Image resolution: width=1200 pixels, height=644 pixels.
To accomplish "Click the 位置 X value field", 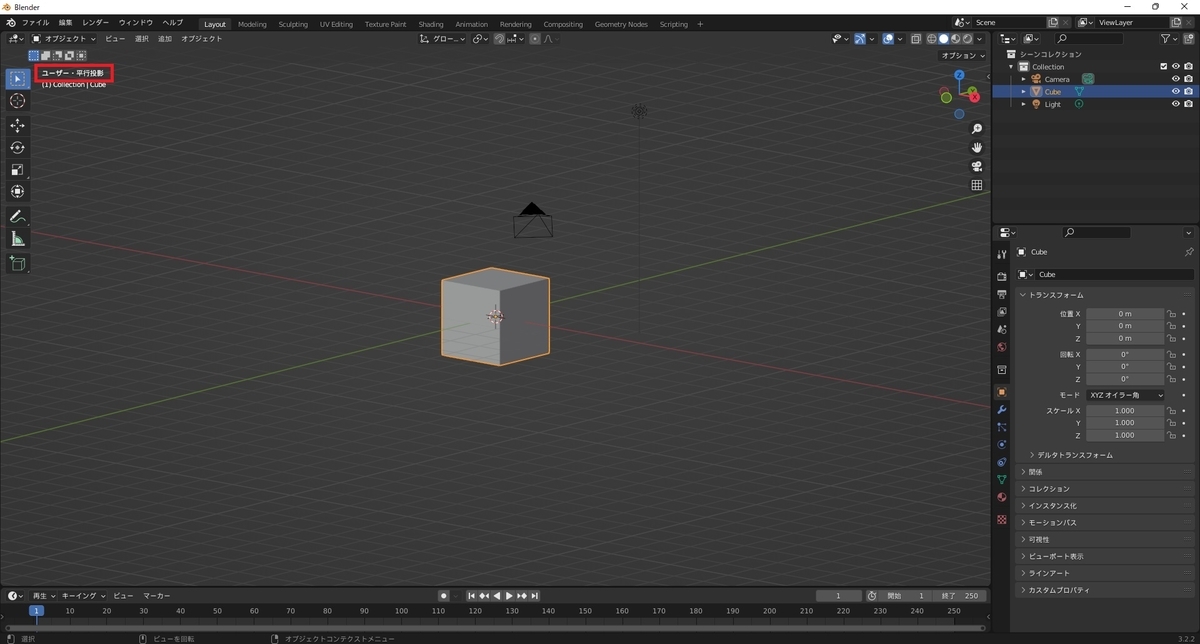I will click(x=1125, y=314).
